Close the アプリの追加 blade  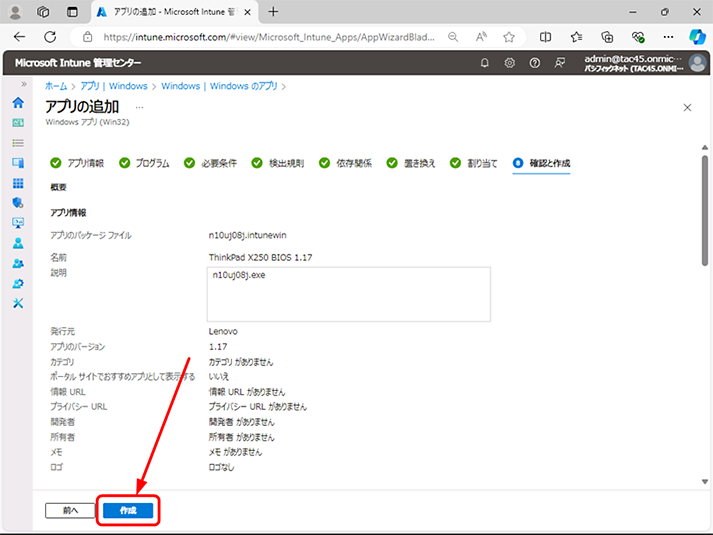tap(687, 107)
